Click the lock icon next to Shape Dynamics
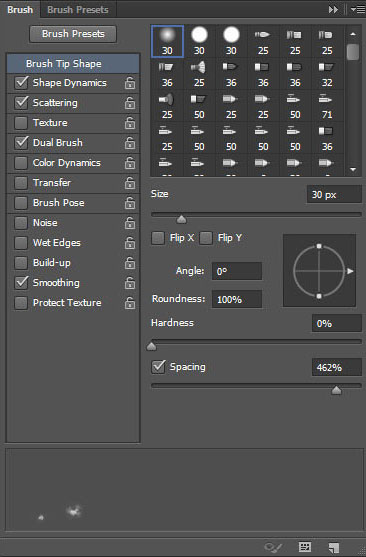 point(130,83)
